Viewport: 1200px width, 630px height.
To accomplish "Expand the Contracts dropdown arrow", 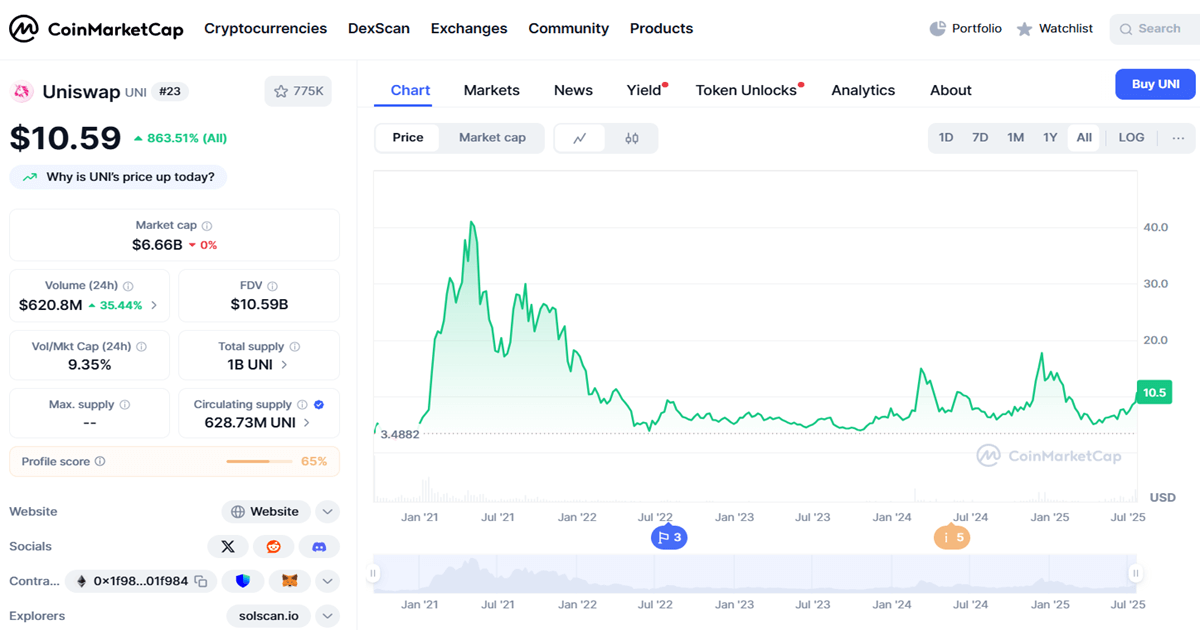I will point(327,581).
